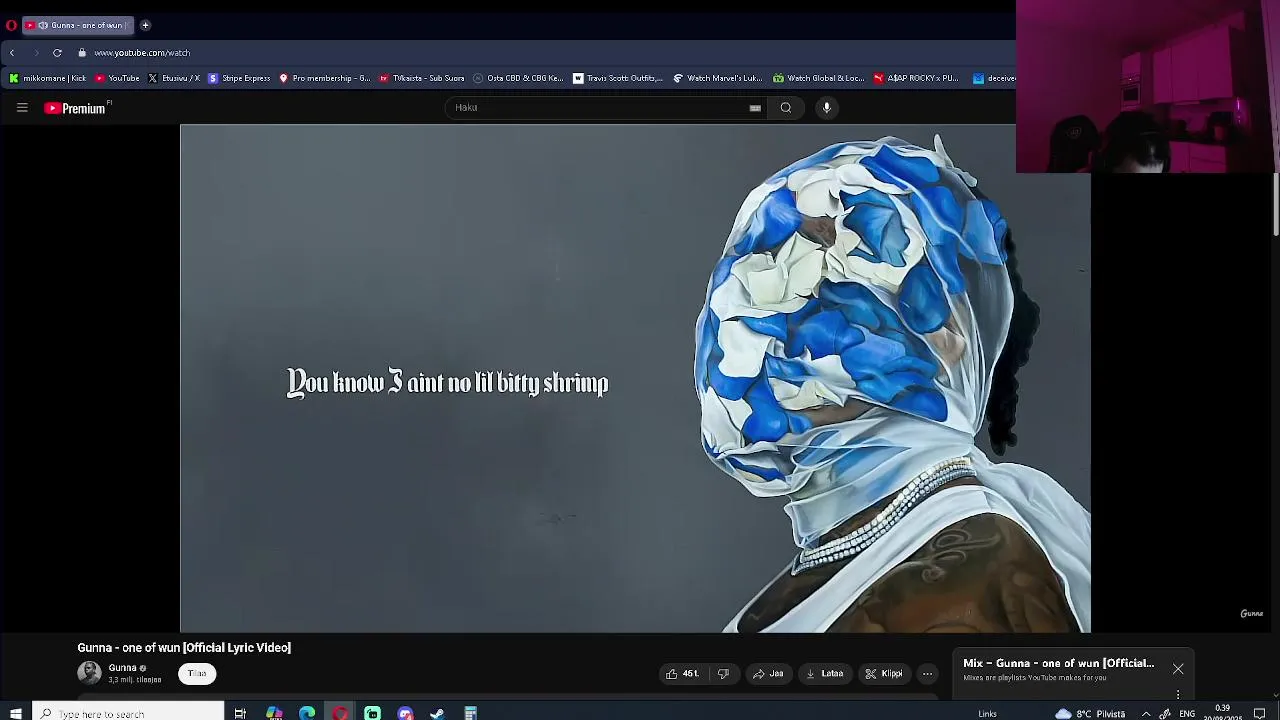
Task: Click the video player to pause
Action: (x=635, y=378)
